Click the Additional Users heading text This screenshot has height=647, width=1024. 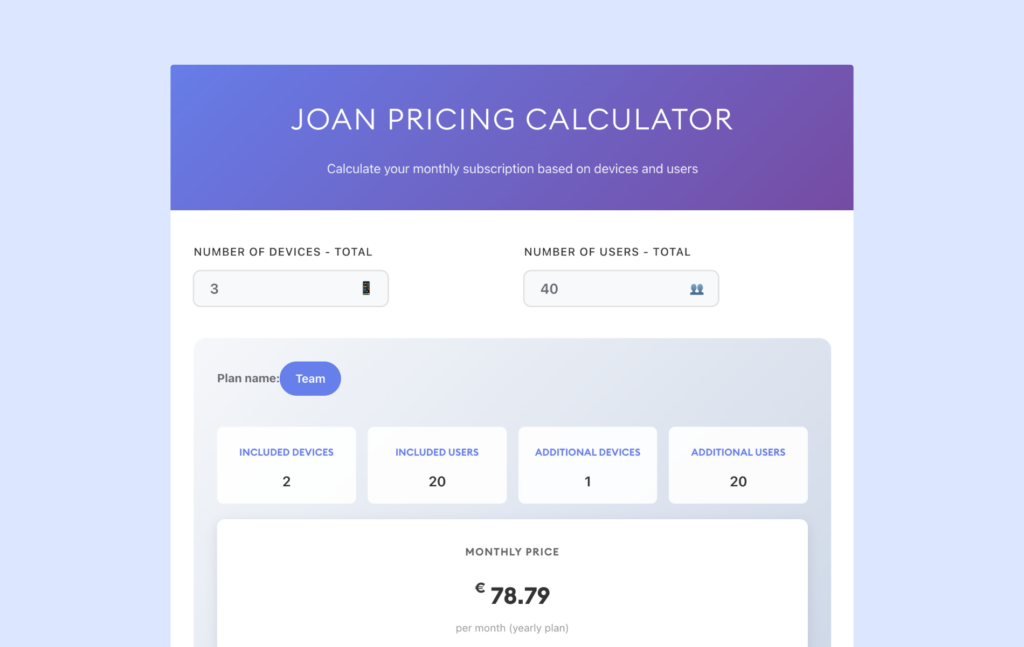[737, 452]
